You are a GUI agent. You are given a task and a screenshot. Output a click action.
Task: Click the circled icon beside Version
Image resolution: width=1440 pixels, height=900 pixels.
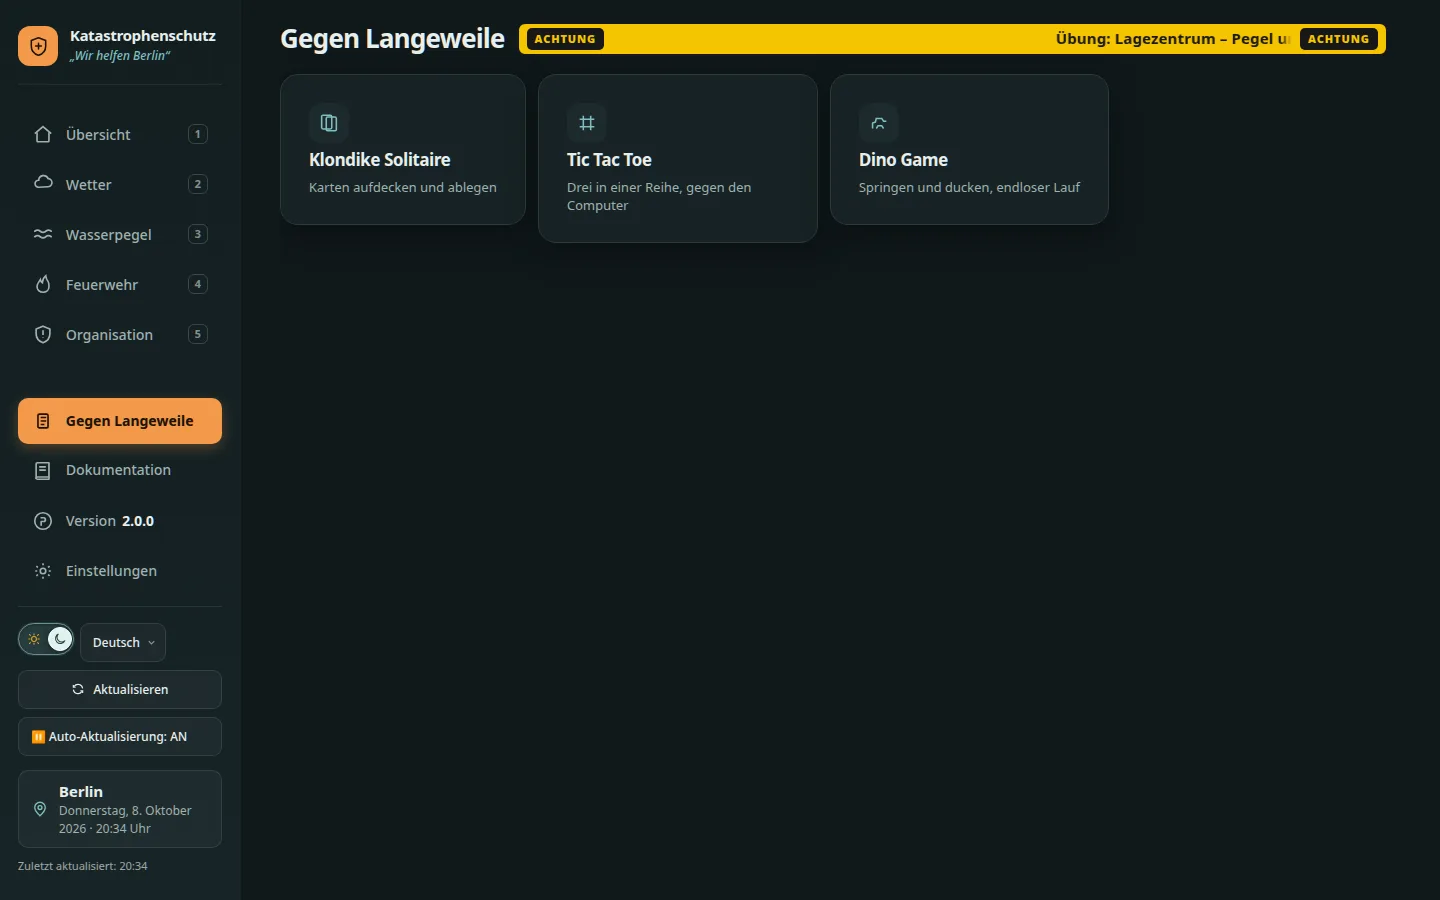pyautogui.click(x=43, y=521)
